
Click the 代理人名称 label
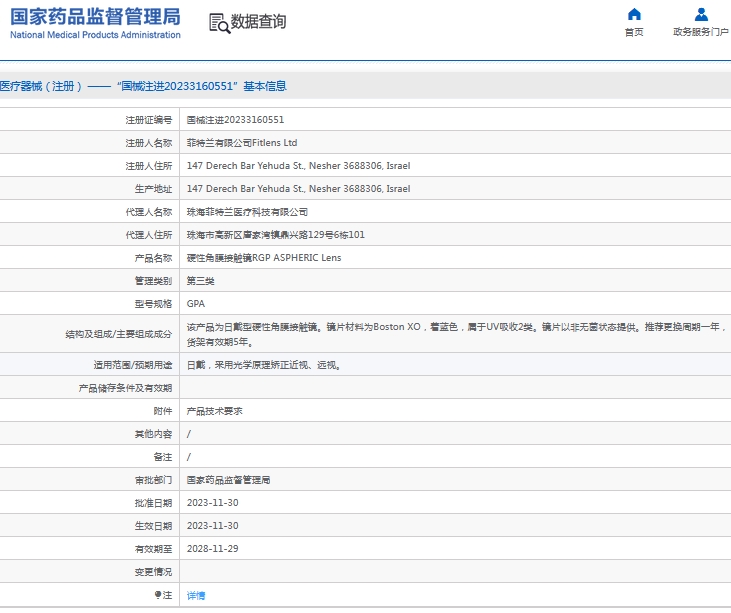pyautogui.click(x=149, y=212)
